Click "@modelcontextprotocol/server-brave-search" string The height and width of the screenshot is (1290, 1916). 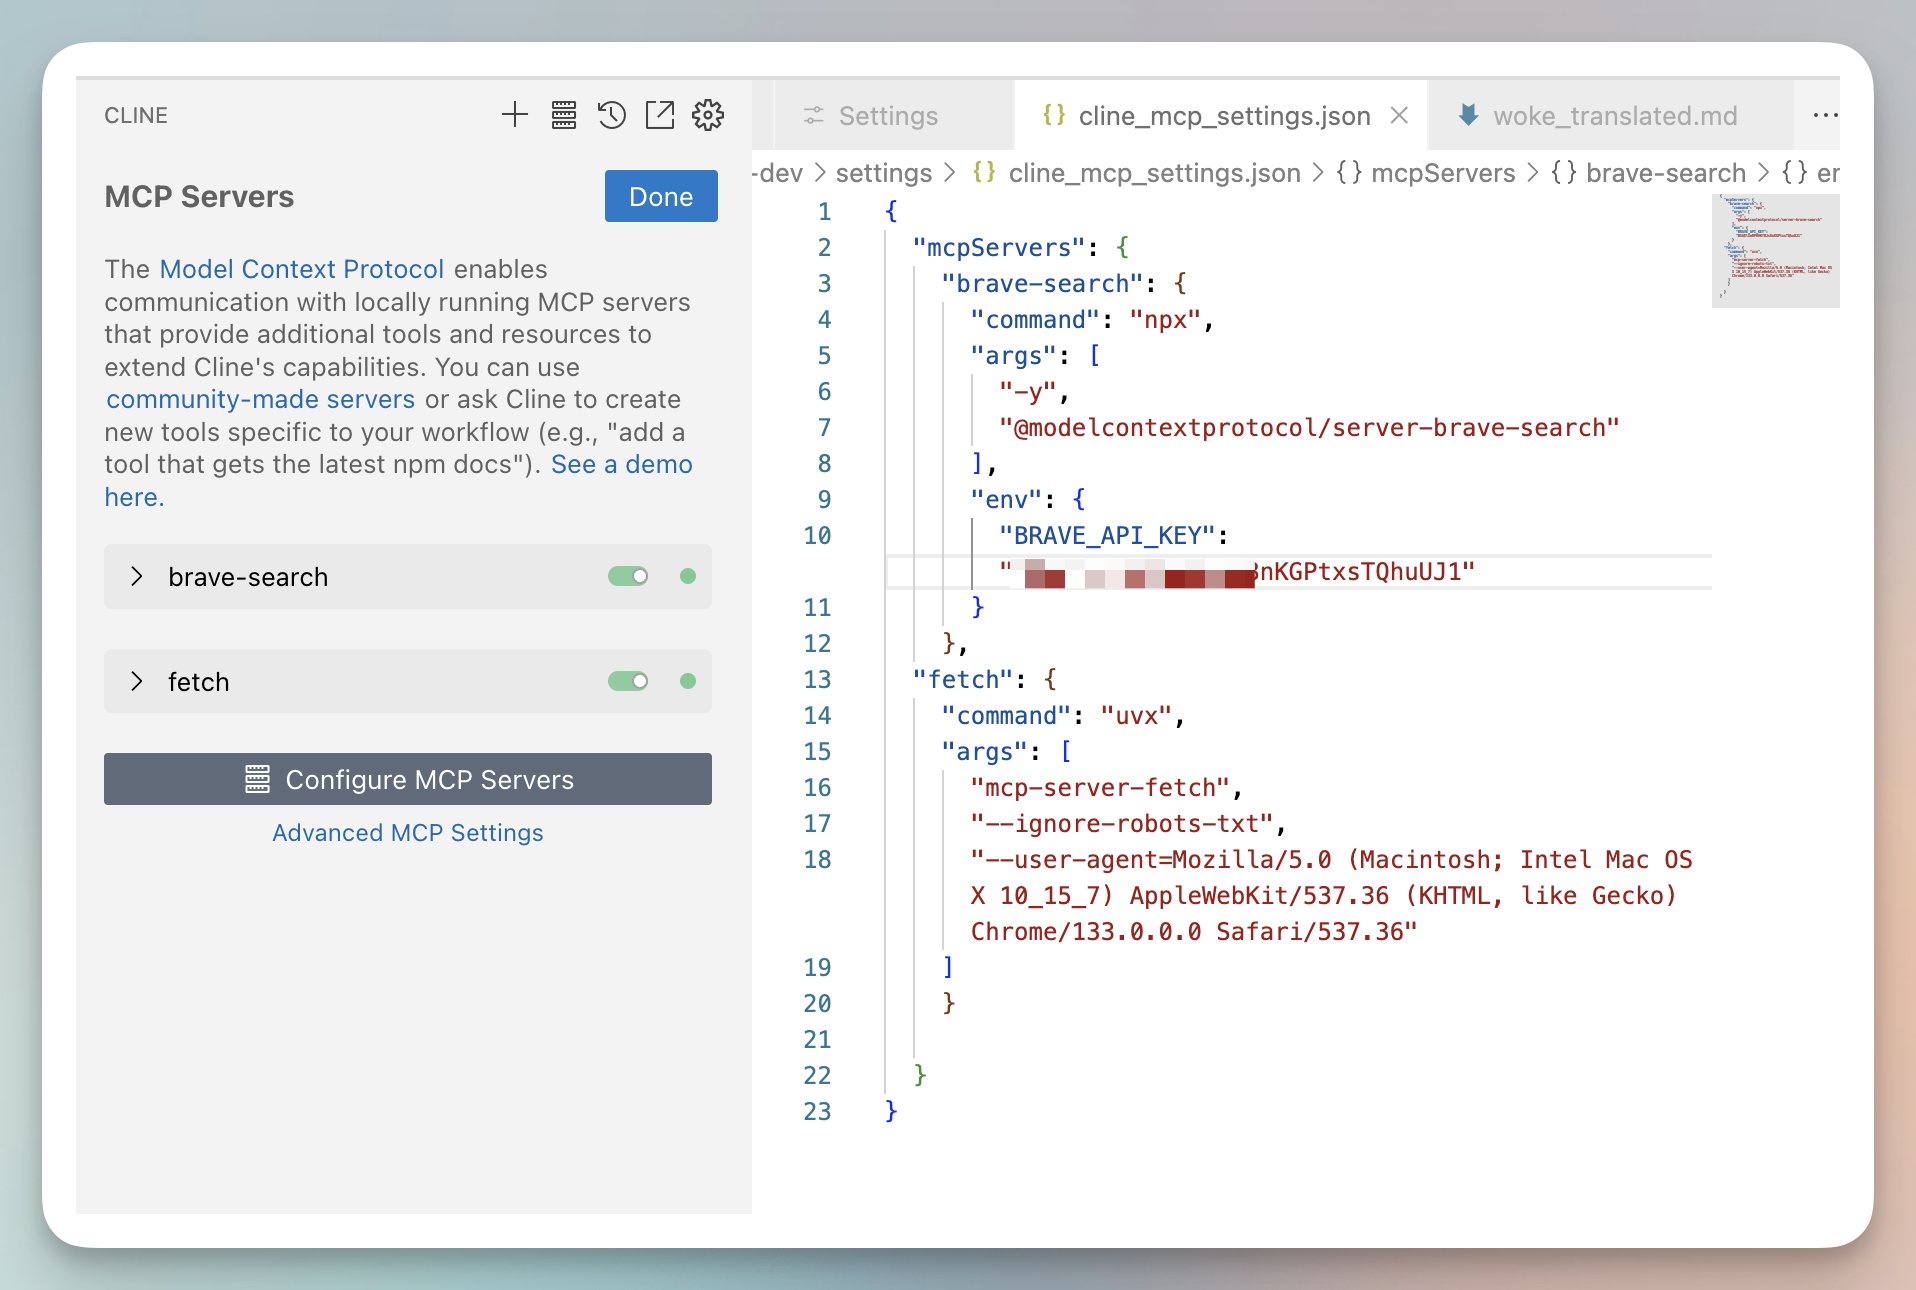tap(1309, 428)
